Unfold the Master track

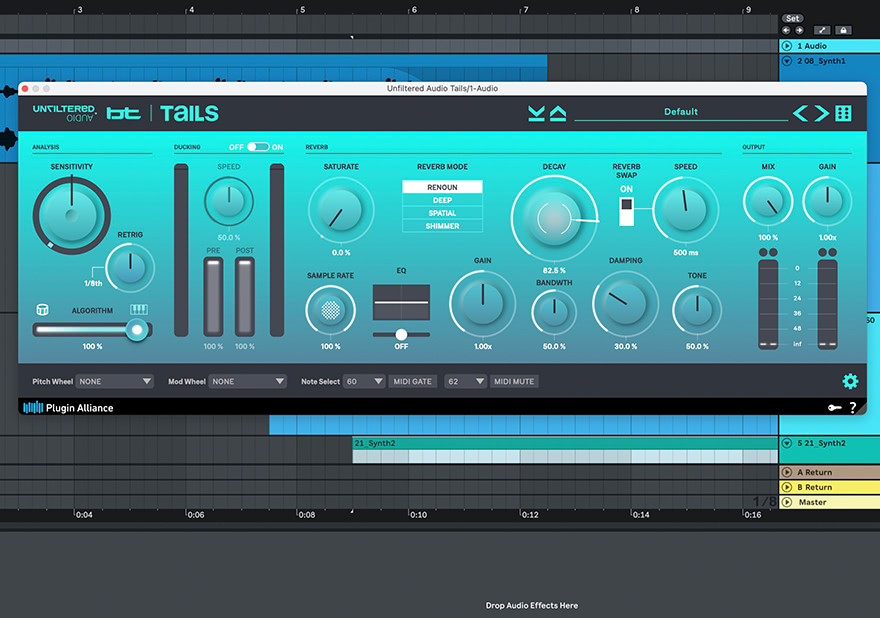coord(787,502)
